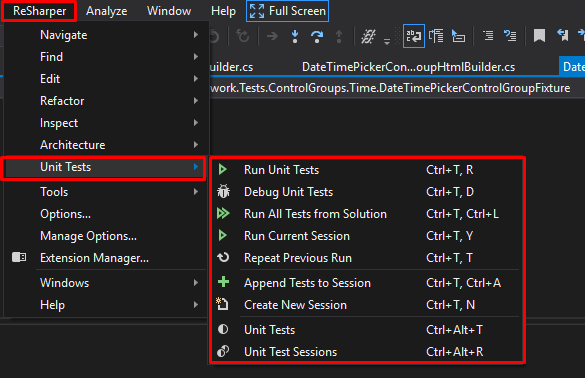Expand the Navigate submenu
The width and height of the screenshot is (585, 378).
[x=106, y=35]
